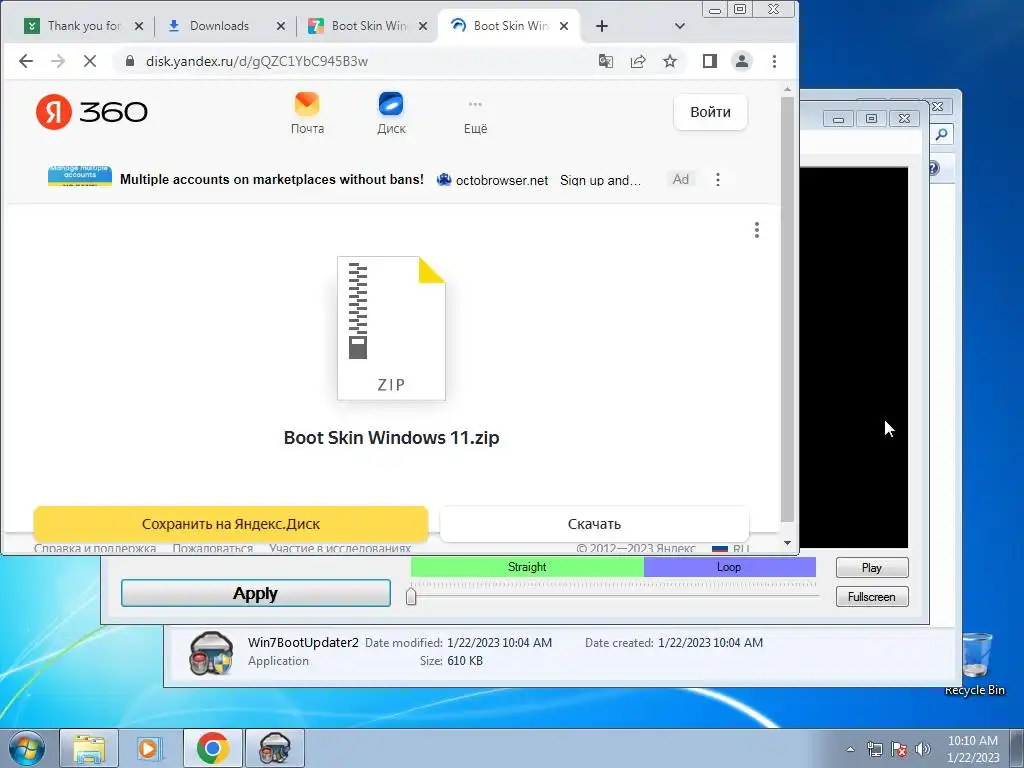
Task: Click the page vertical scrollbar
Action: coord(788,310)
